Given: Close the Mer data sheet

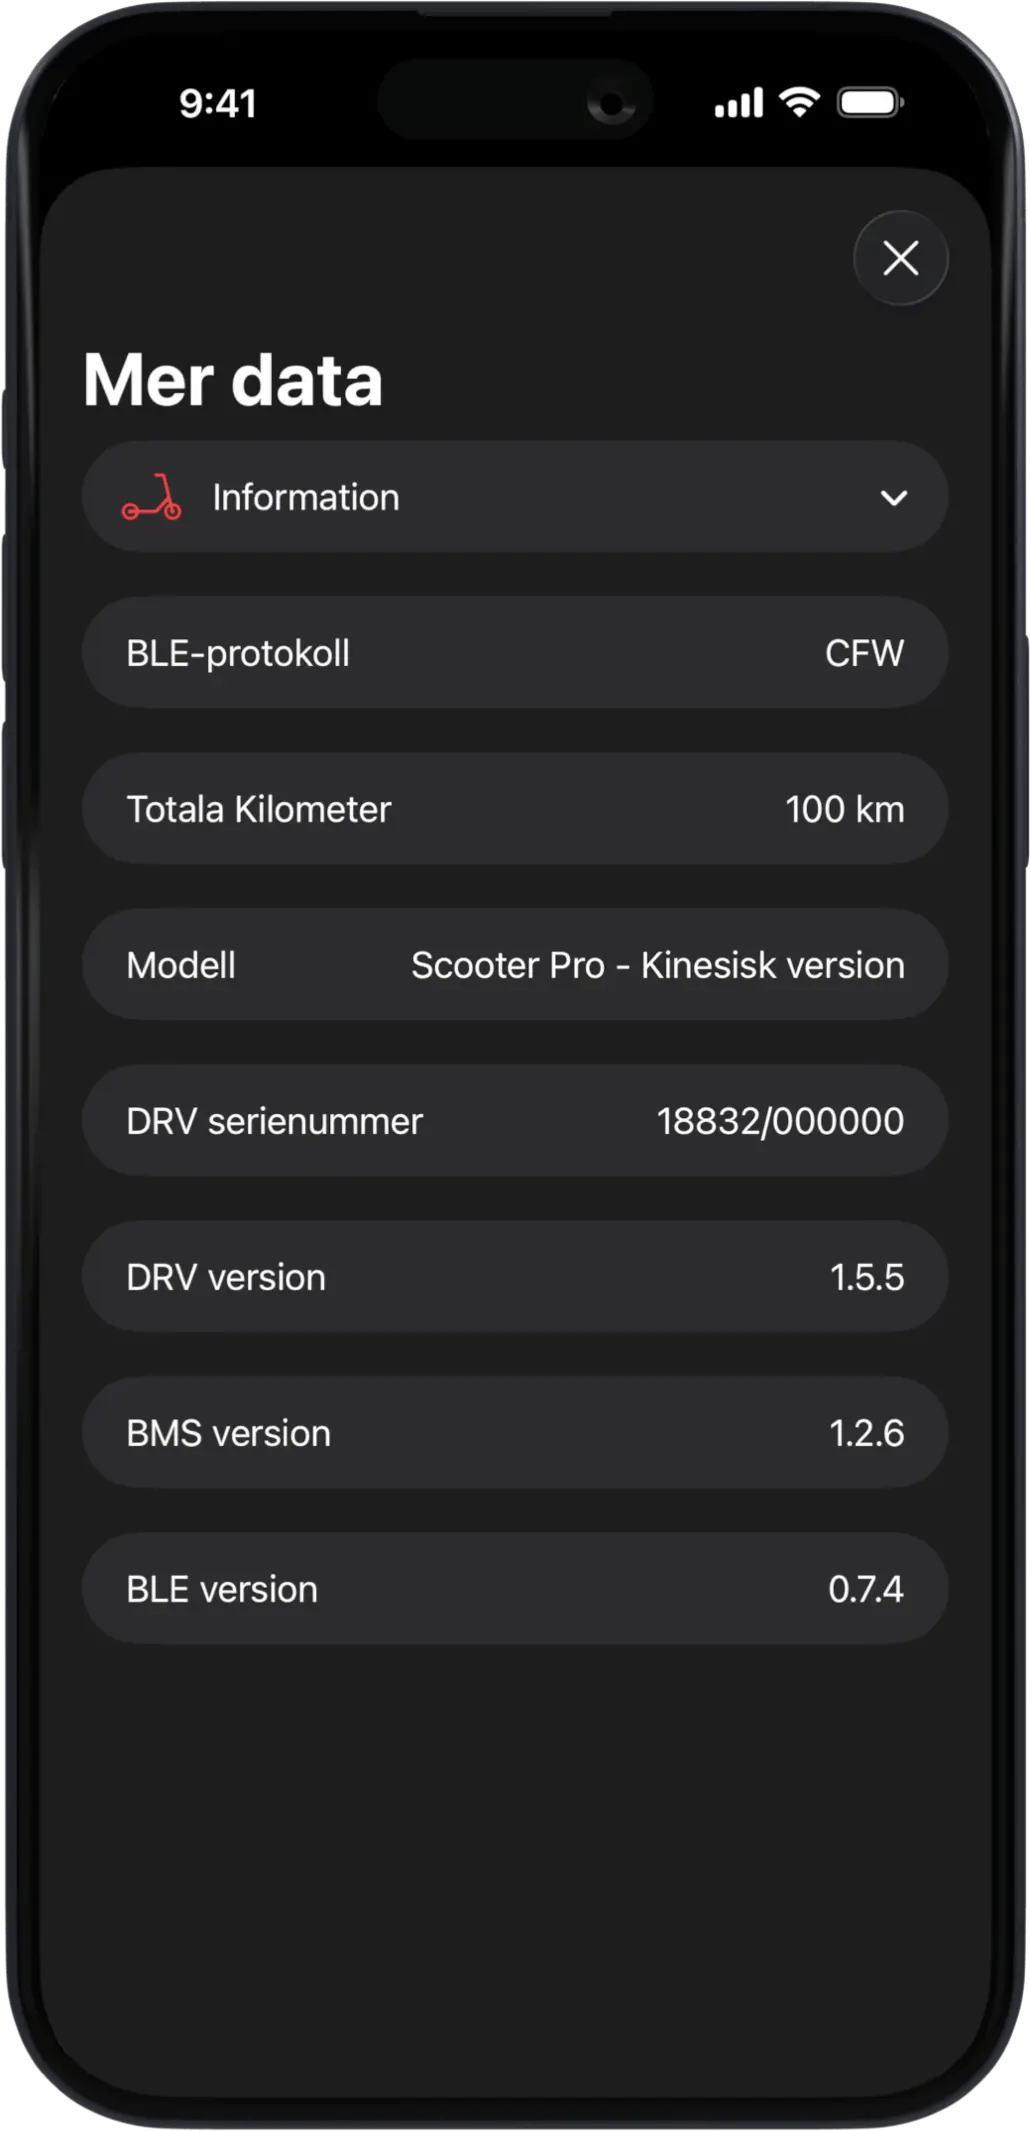Looking at the screenshot, I should tap(900, 258).
